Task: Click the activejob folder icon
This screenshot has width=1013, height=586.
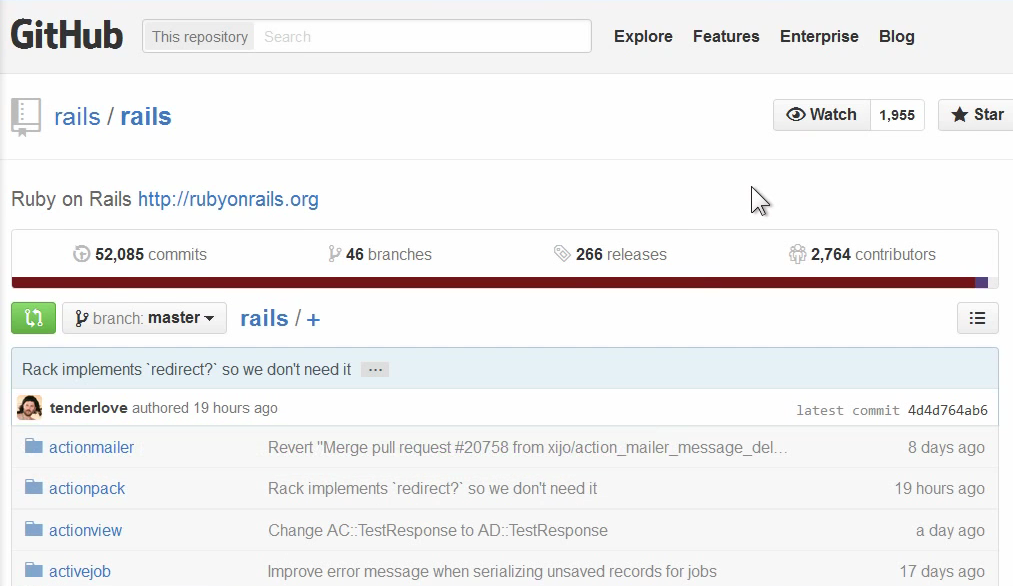Action: (34, 570)
